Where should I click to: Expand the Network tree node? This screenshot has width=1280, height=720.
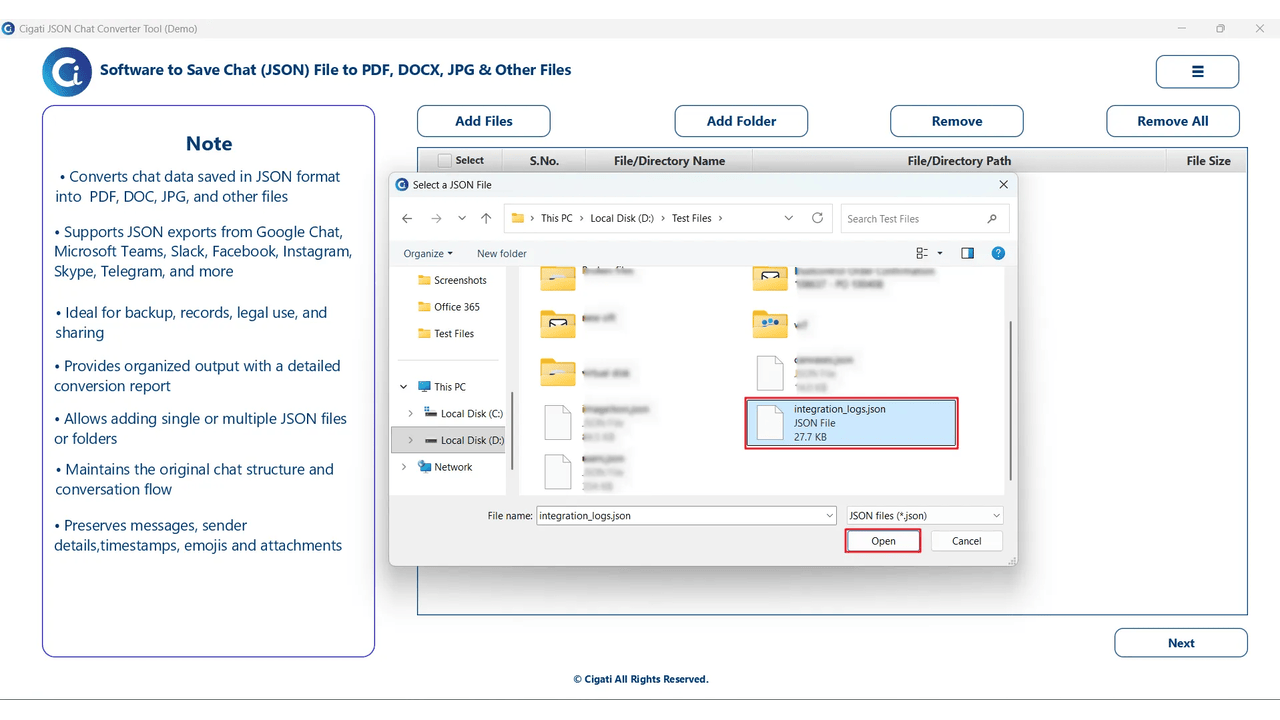click(x=404, y=467)
